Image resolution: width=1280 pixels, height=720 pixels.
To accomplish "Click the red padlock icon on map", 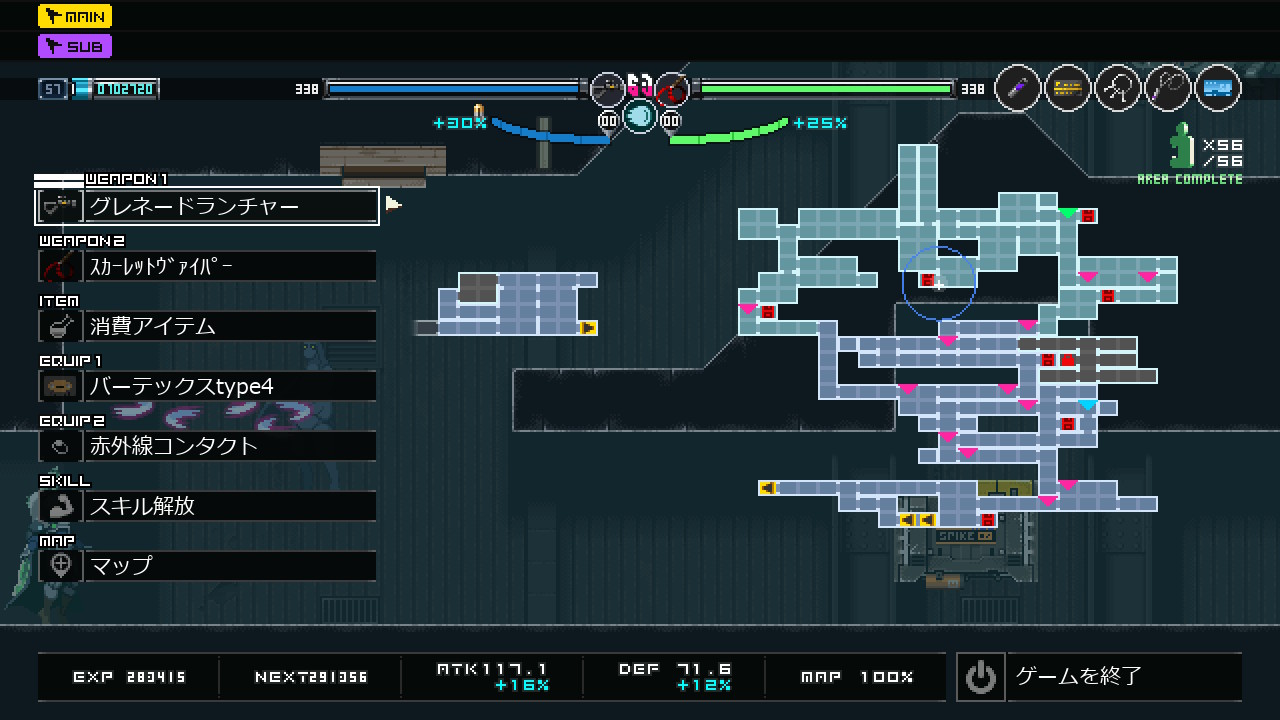I will click(927, 281).
